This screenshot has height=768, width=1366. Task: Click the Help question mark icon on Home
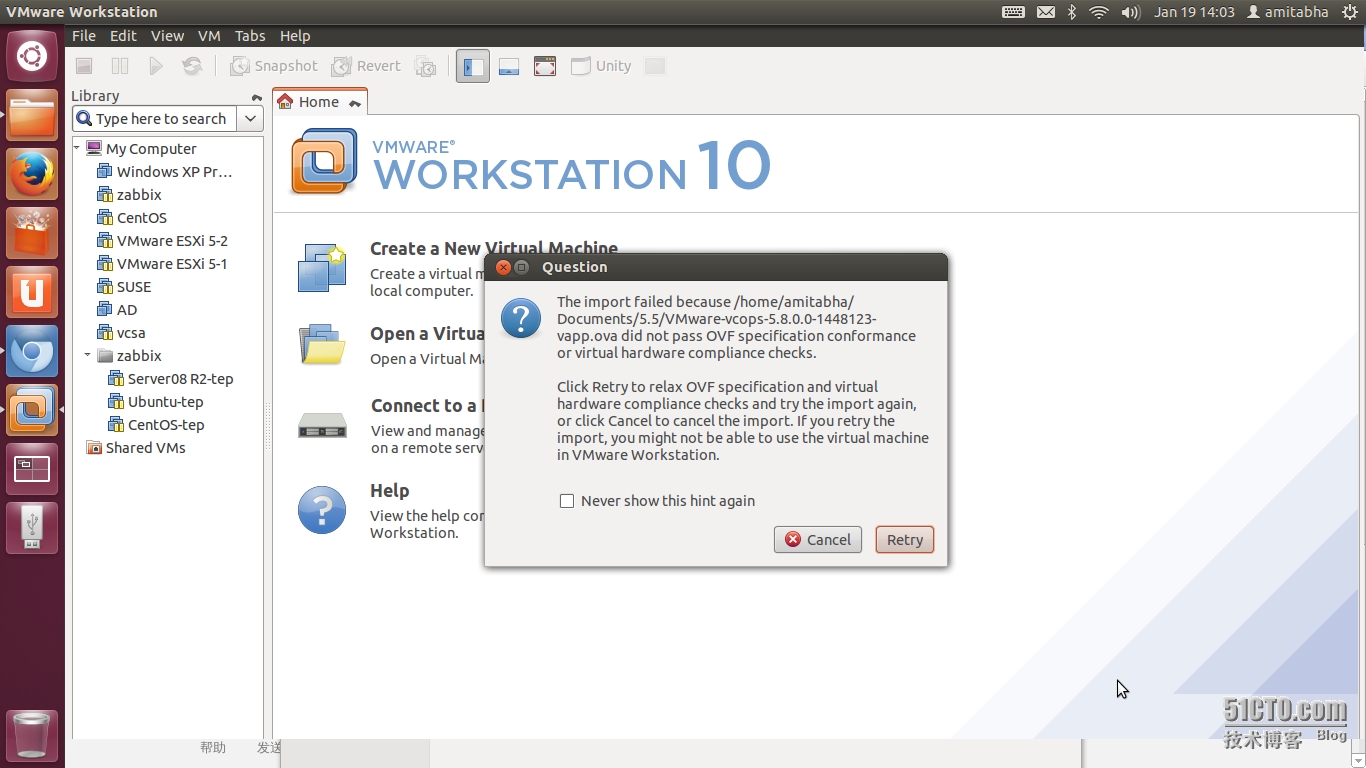[x=322, y=509]
